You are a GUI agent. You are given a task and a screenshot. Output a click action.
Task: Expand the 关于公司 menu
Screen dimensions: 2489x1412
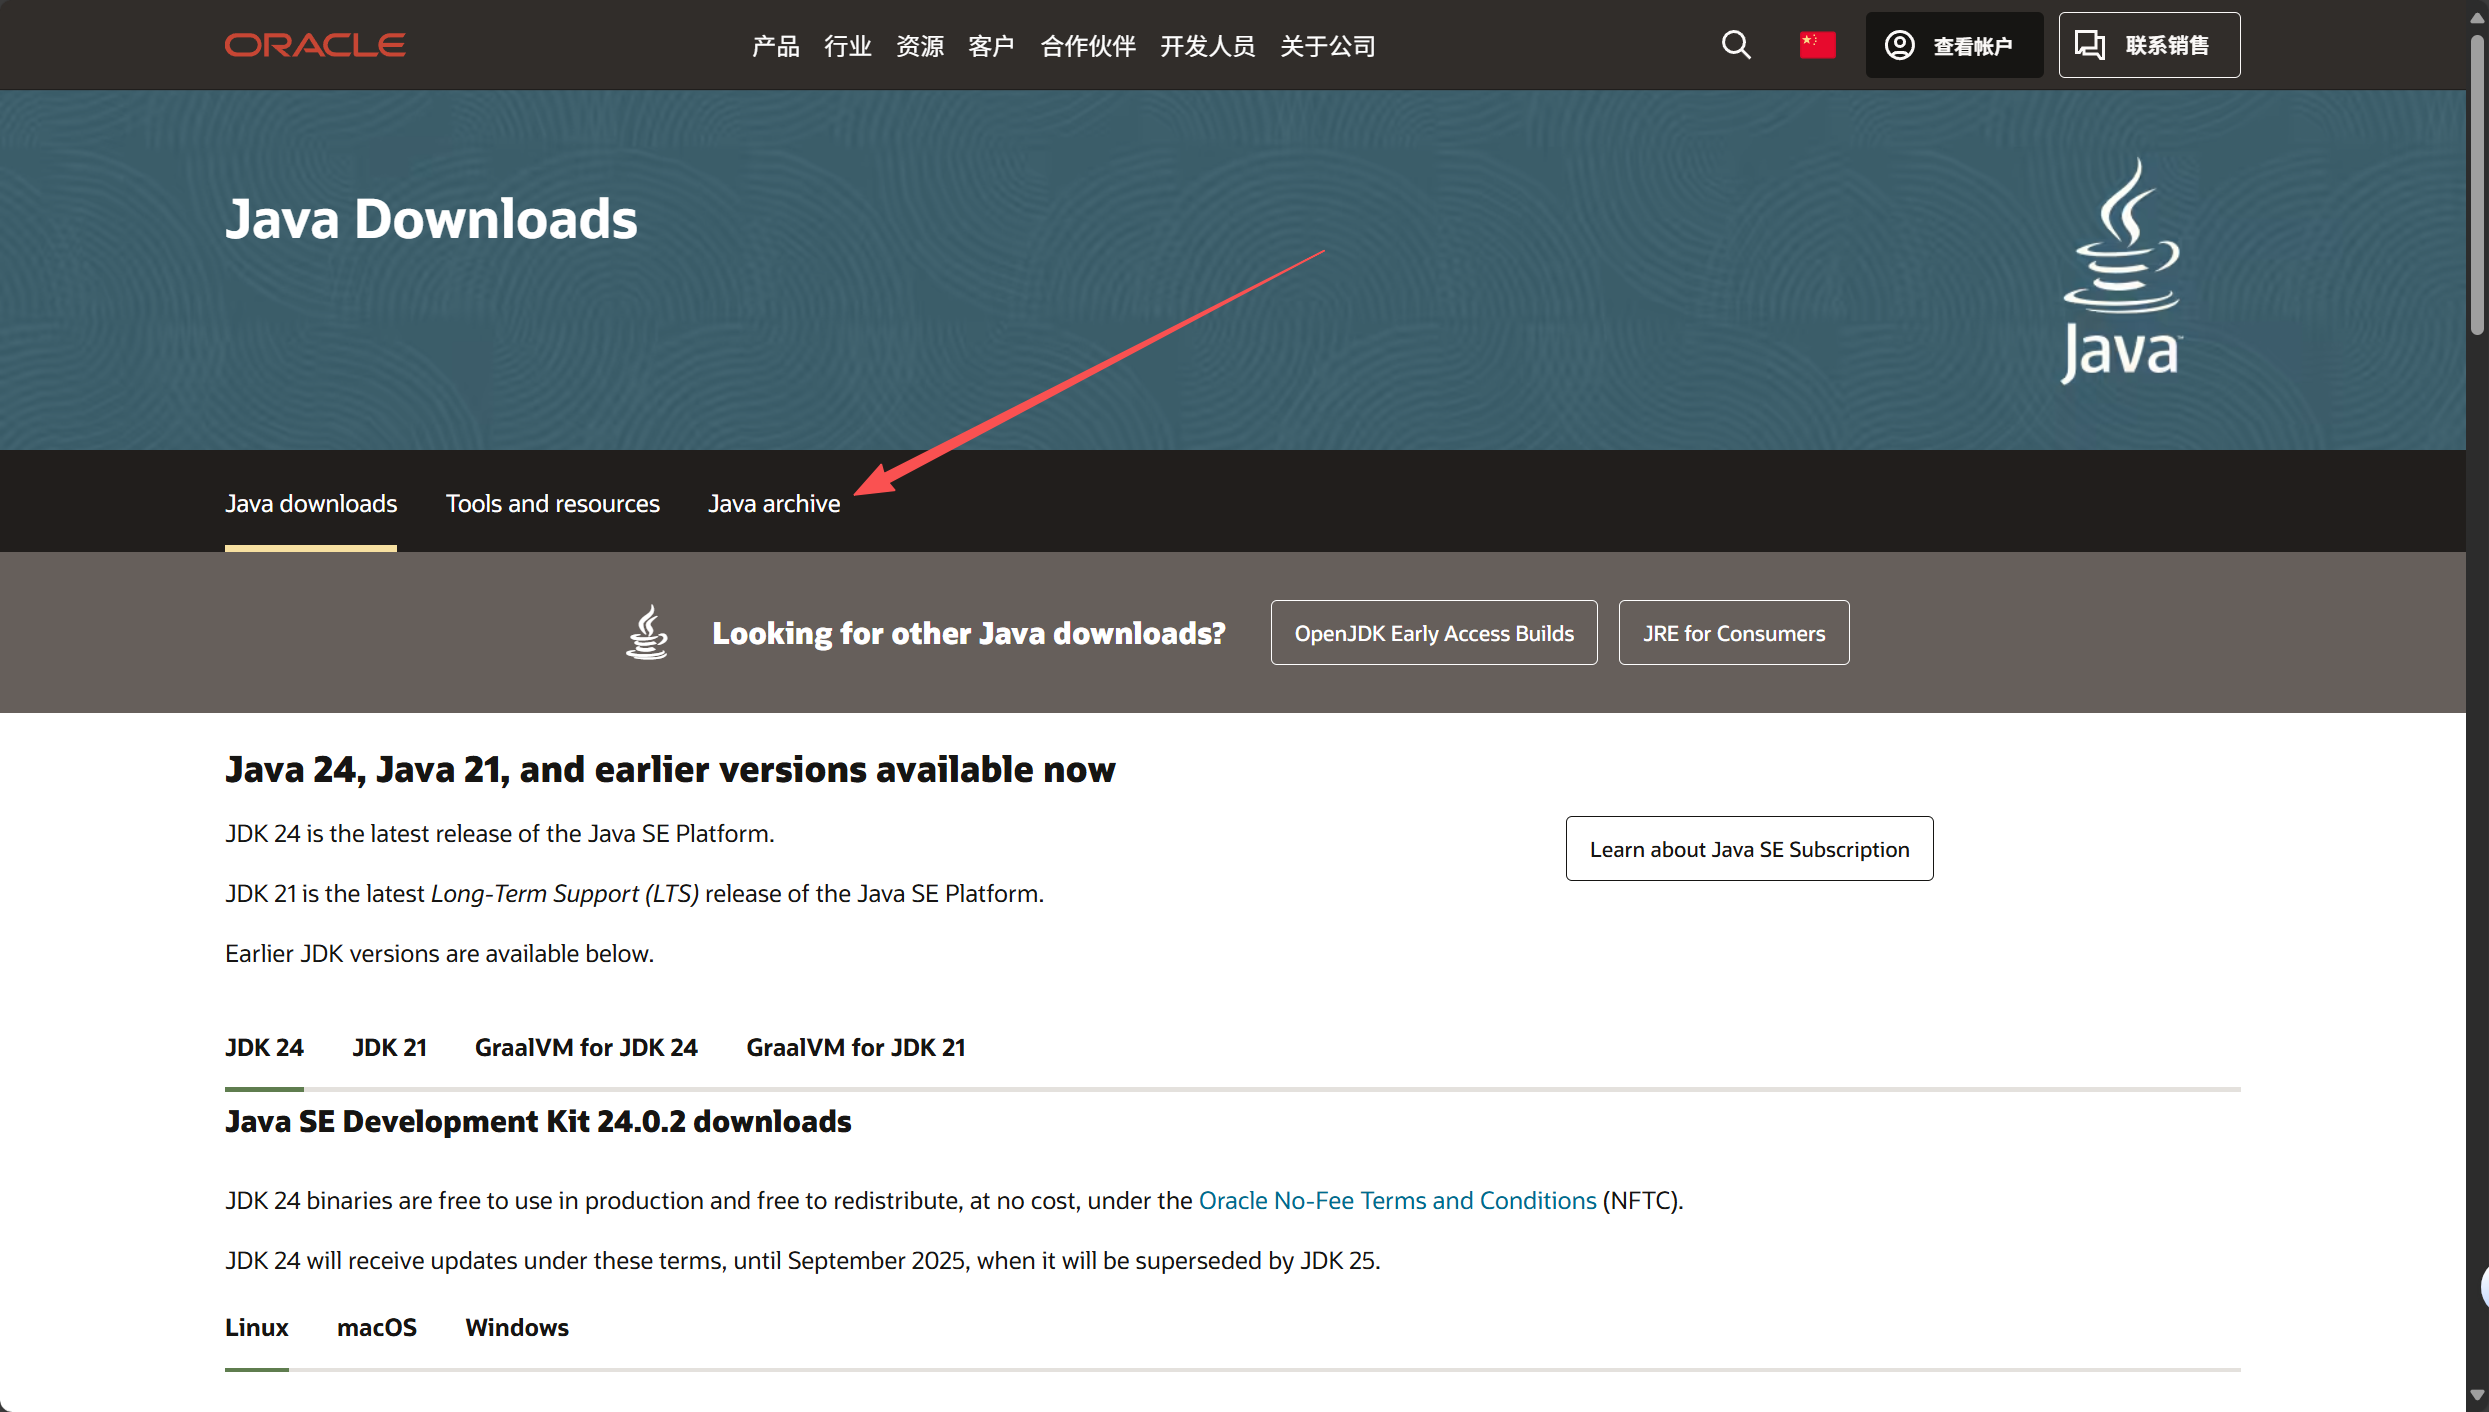coord(1327,46)
